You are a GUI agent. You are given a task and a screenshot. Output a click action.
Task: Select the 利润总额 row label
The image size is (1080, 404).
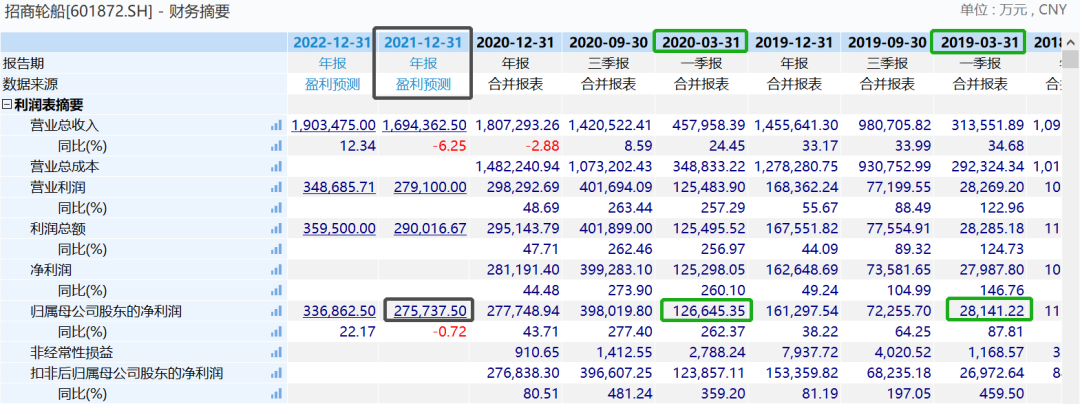point(58,229)
